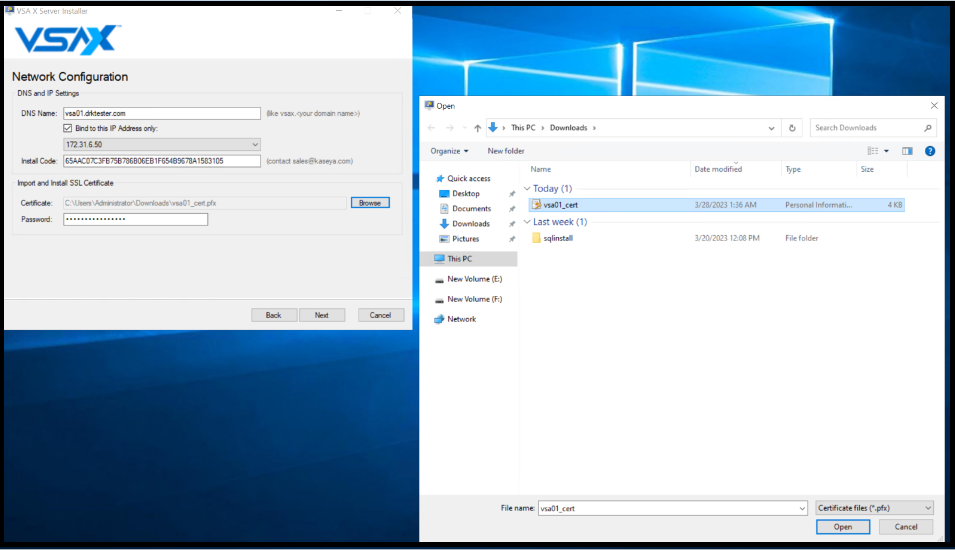Click This PC in the address breadcrumb
This screenshot has width=955, height=550.
click(523, 128)
